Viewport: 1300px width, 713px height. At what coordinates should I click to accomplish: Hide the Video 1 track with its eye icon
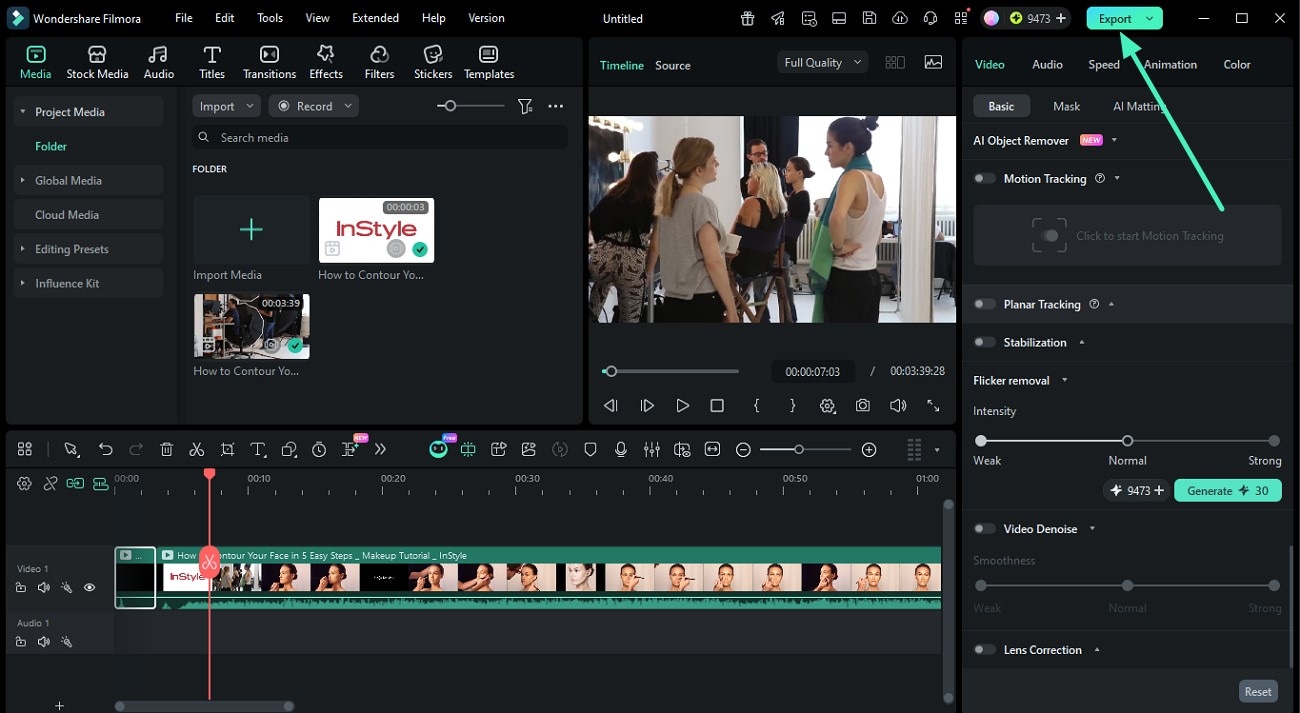[x=89, y=587]
